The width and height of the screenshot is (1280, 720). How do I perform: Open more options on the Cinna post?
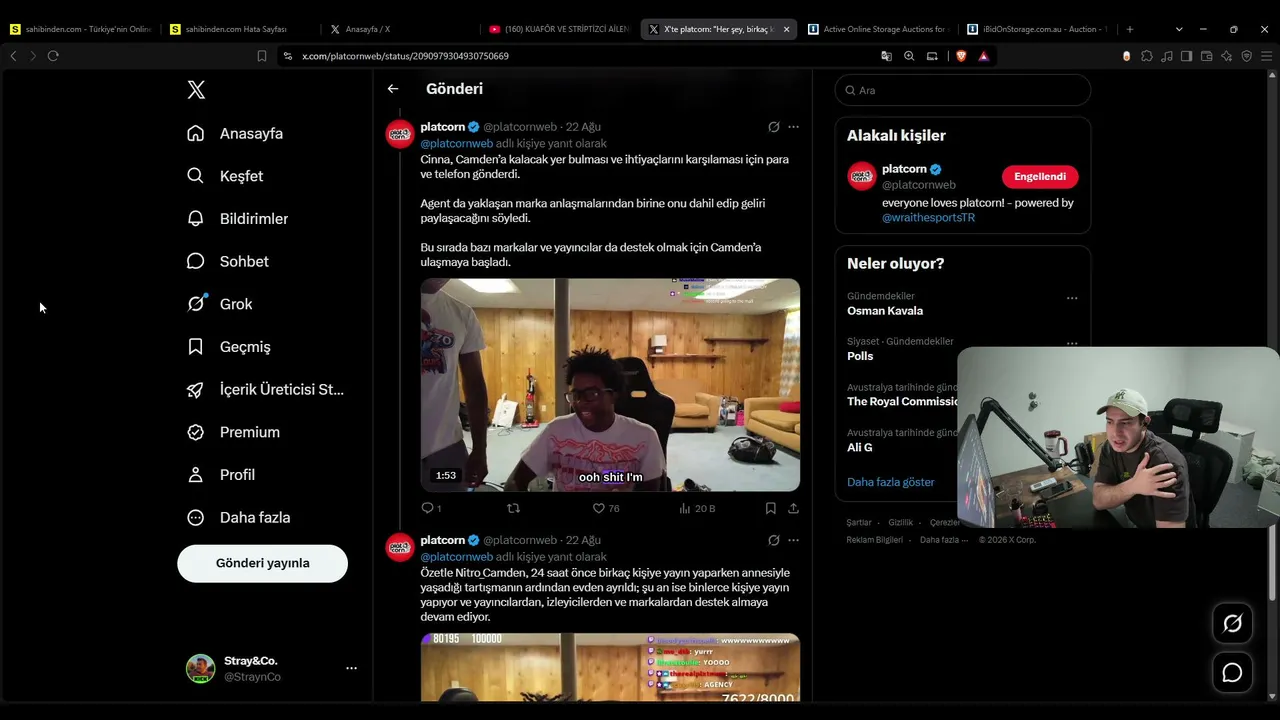[x=794, y=127]
